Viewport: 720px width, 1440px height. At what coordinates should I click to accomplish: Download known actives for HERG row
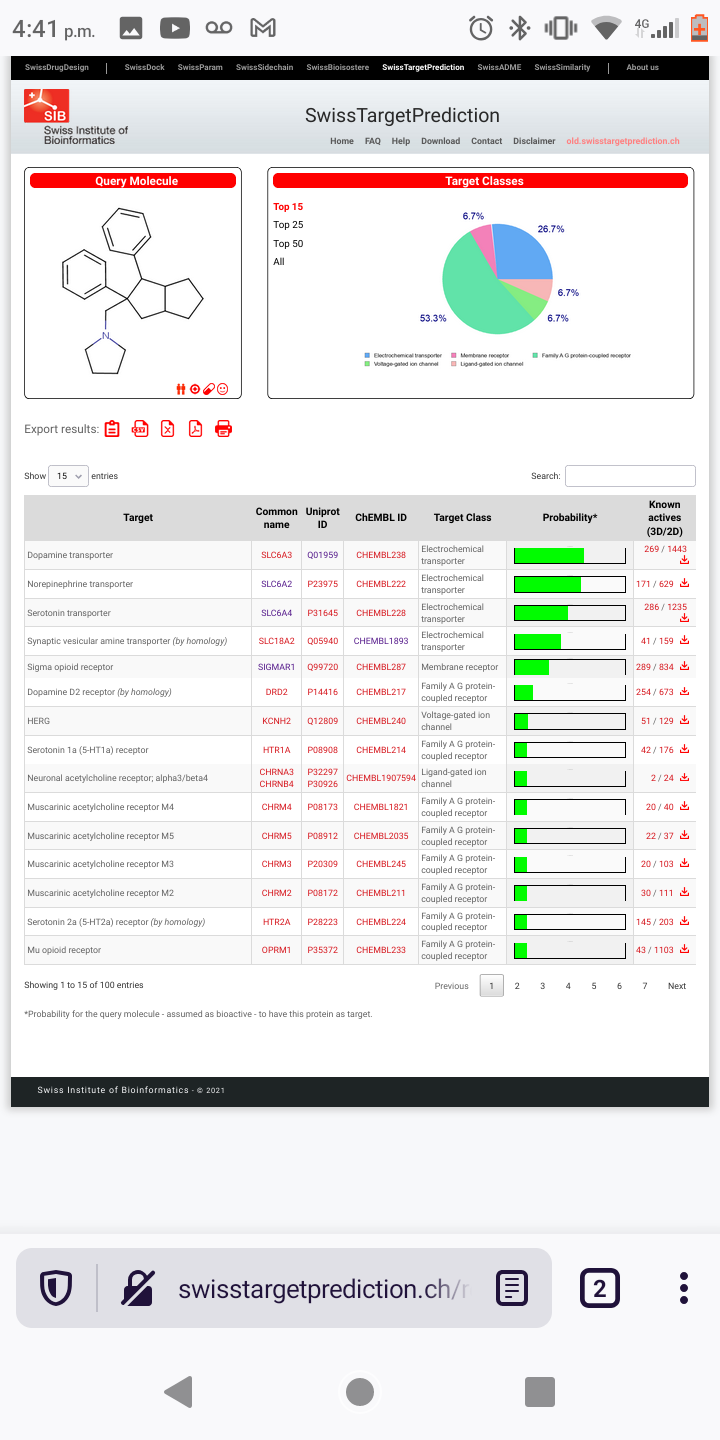[685, 721]
